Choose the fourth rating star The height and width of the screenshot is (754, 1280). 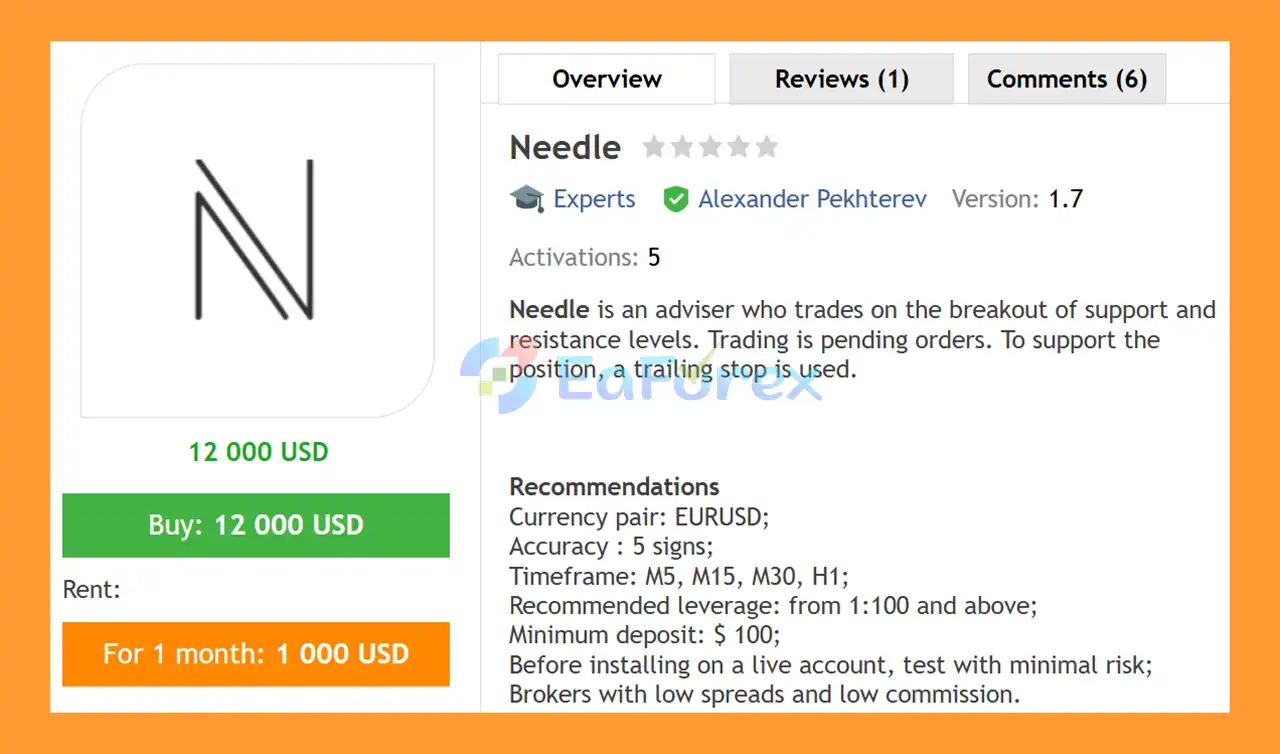738,148
